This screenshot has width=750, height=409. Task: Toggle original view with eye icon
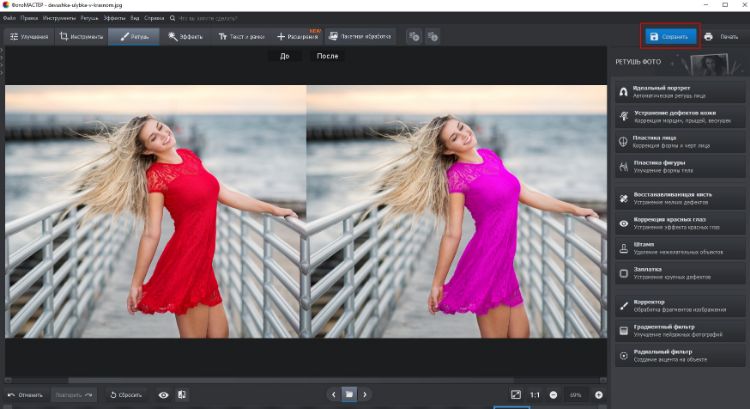tap(163, 395)
